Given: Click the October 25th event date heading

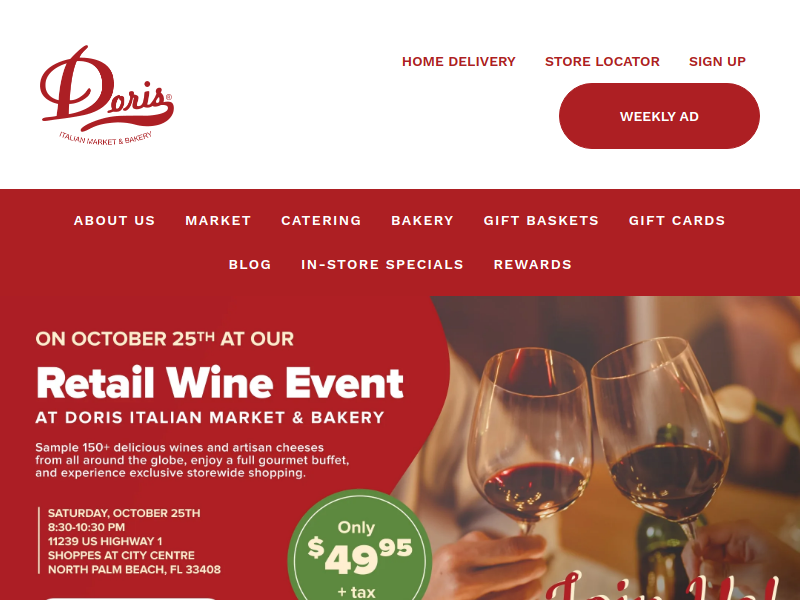Looking at the screenshot, I should [164, 339].
